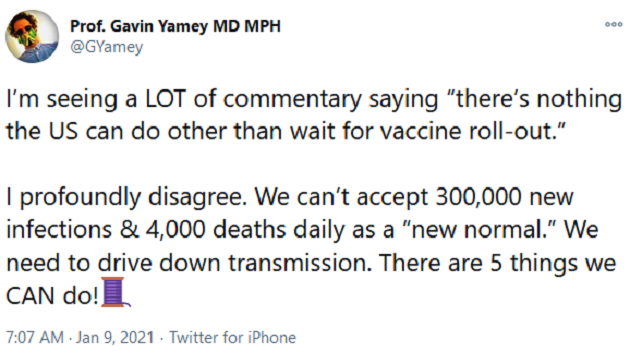Open the Twitter for iPhone source link
The image size is (630, 364).
click(x=232, y=337)
